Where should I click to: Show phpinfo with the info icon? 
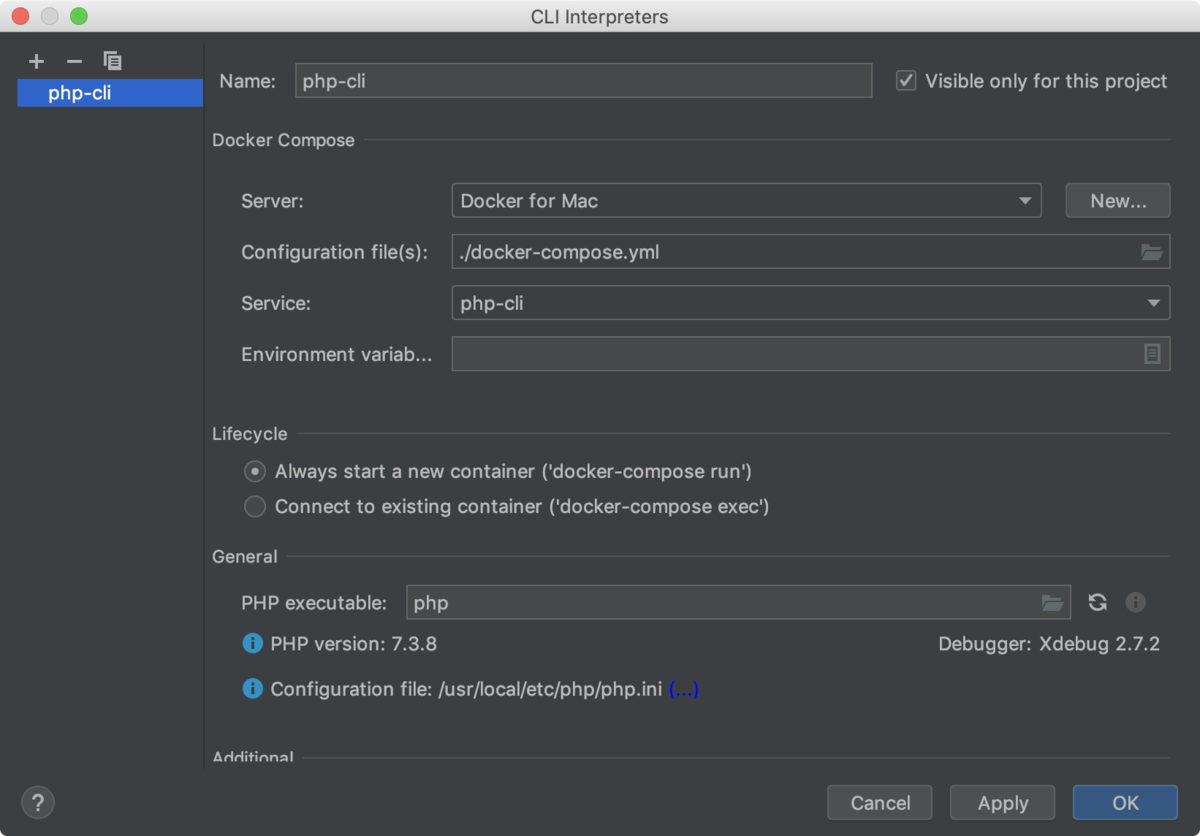(1135, 602)
